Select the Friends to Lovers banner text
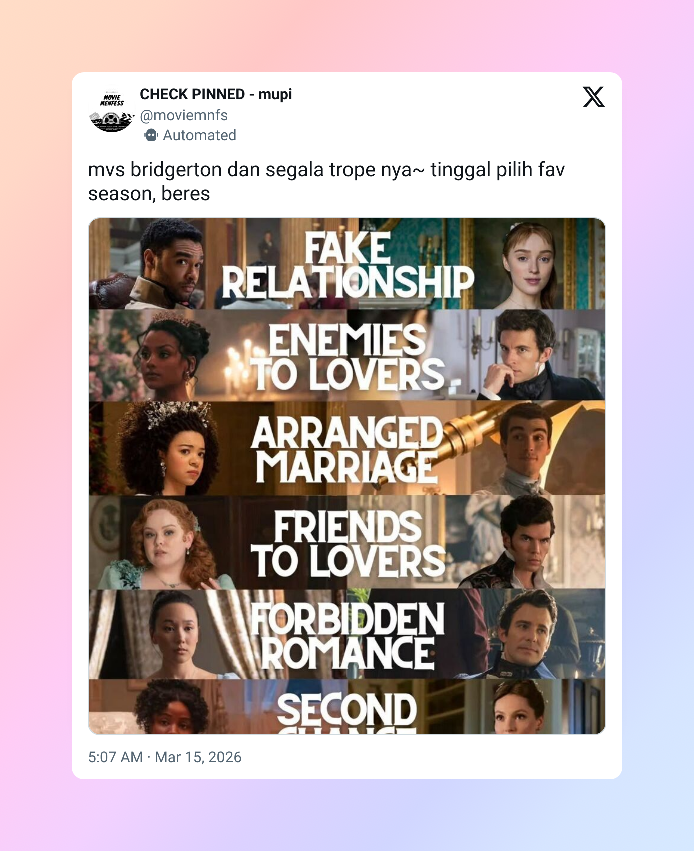This screenshot has width=694, height=851. (x=347, y=544)
